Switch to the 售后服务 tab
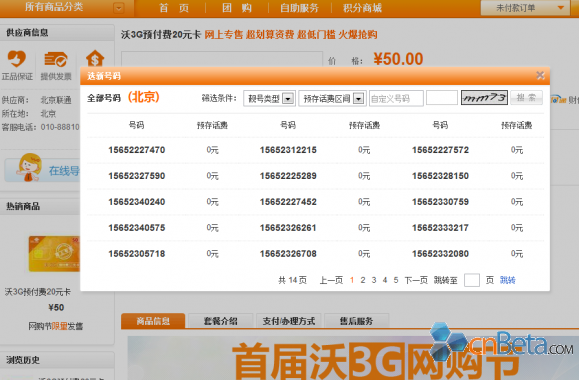579x380 pixels. point(356,321)
